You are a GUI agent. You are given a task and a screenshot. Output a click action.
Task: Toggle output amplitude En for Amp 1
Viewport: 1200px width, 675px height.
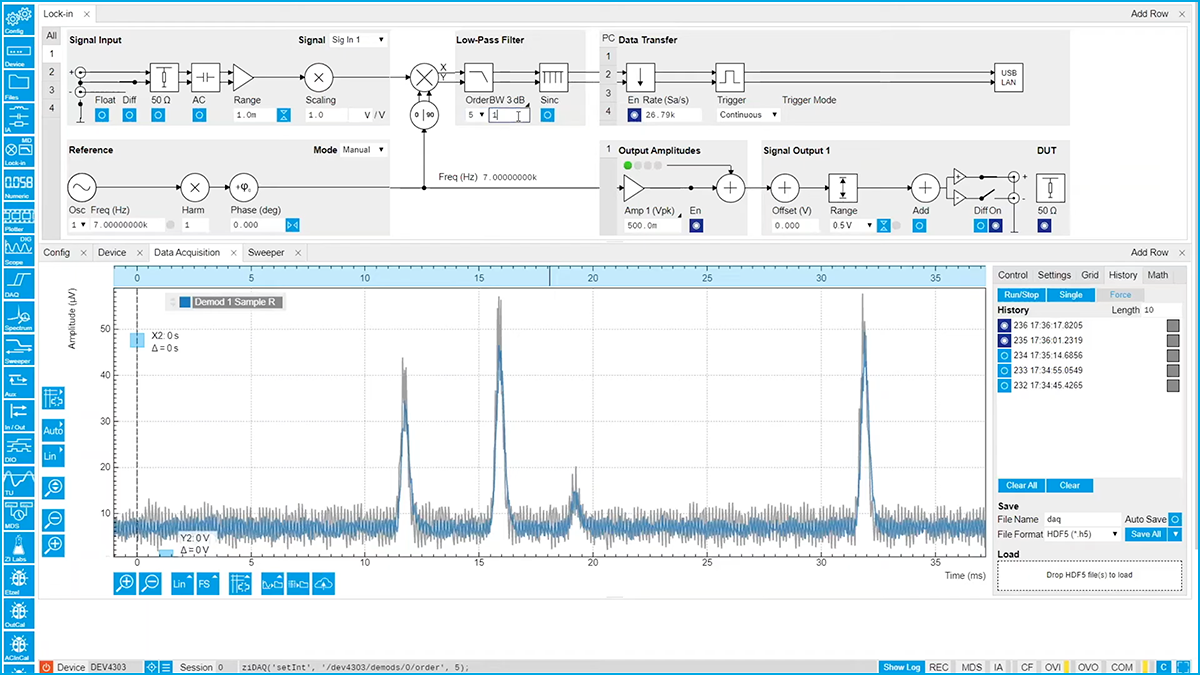696,226
